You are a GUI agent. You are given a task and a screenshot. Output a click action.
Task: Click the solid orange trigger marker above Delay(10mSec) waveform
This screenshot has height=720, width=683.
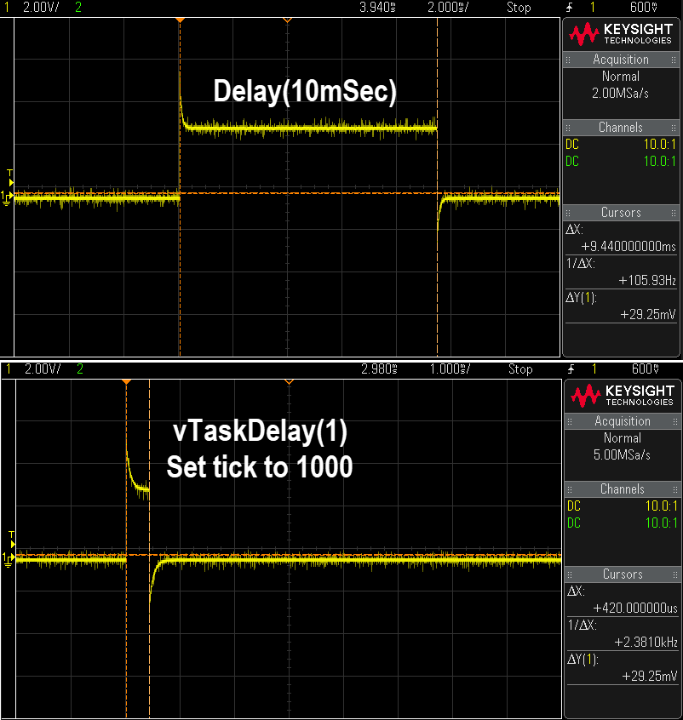(179, 20)
